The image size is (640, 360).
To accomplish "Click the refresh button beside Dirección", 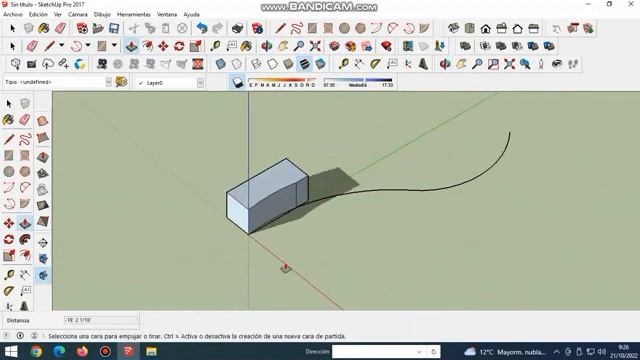I will (x=433, y=351).
